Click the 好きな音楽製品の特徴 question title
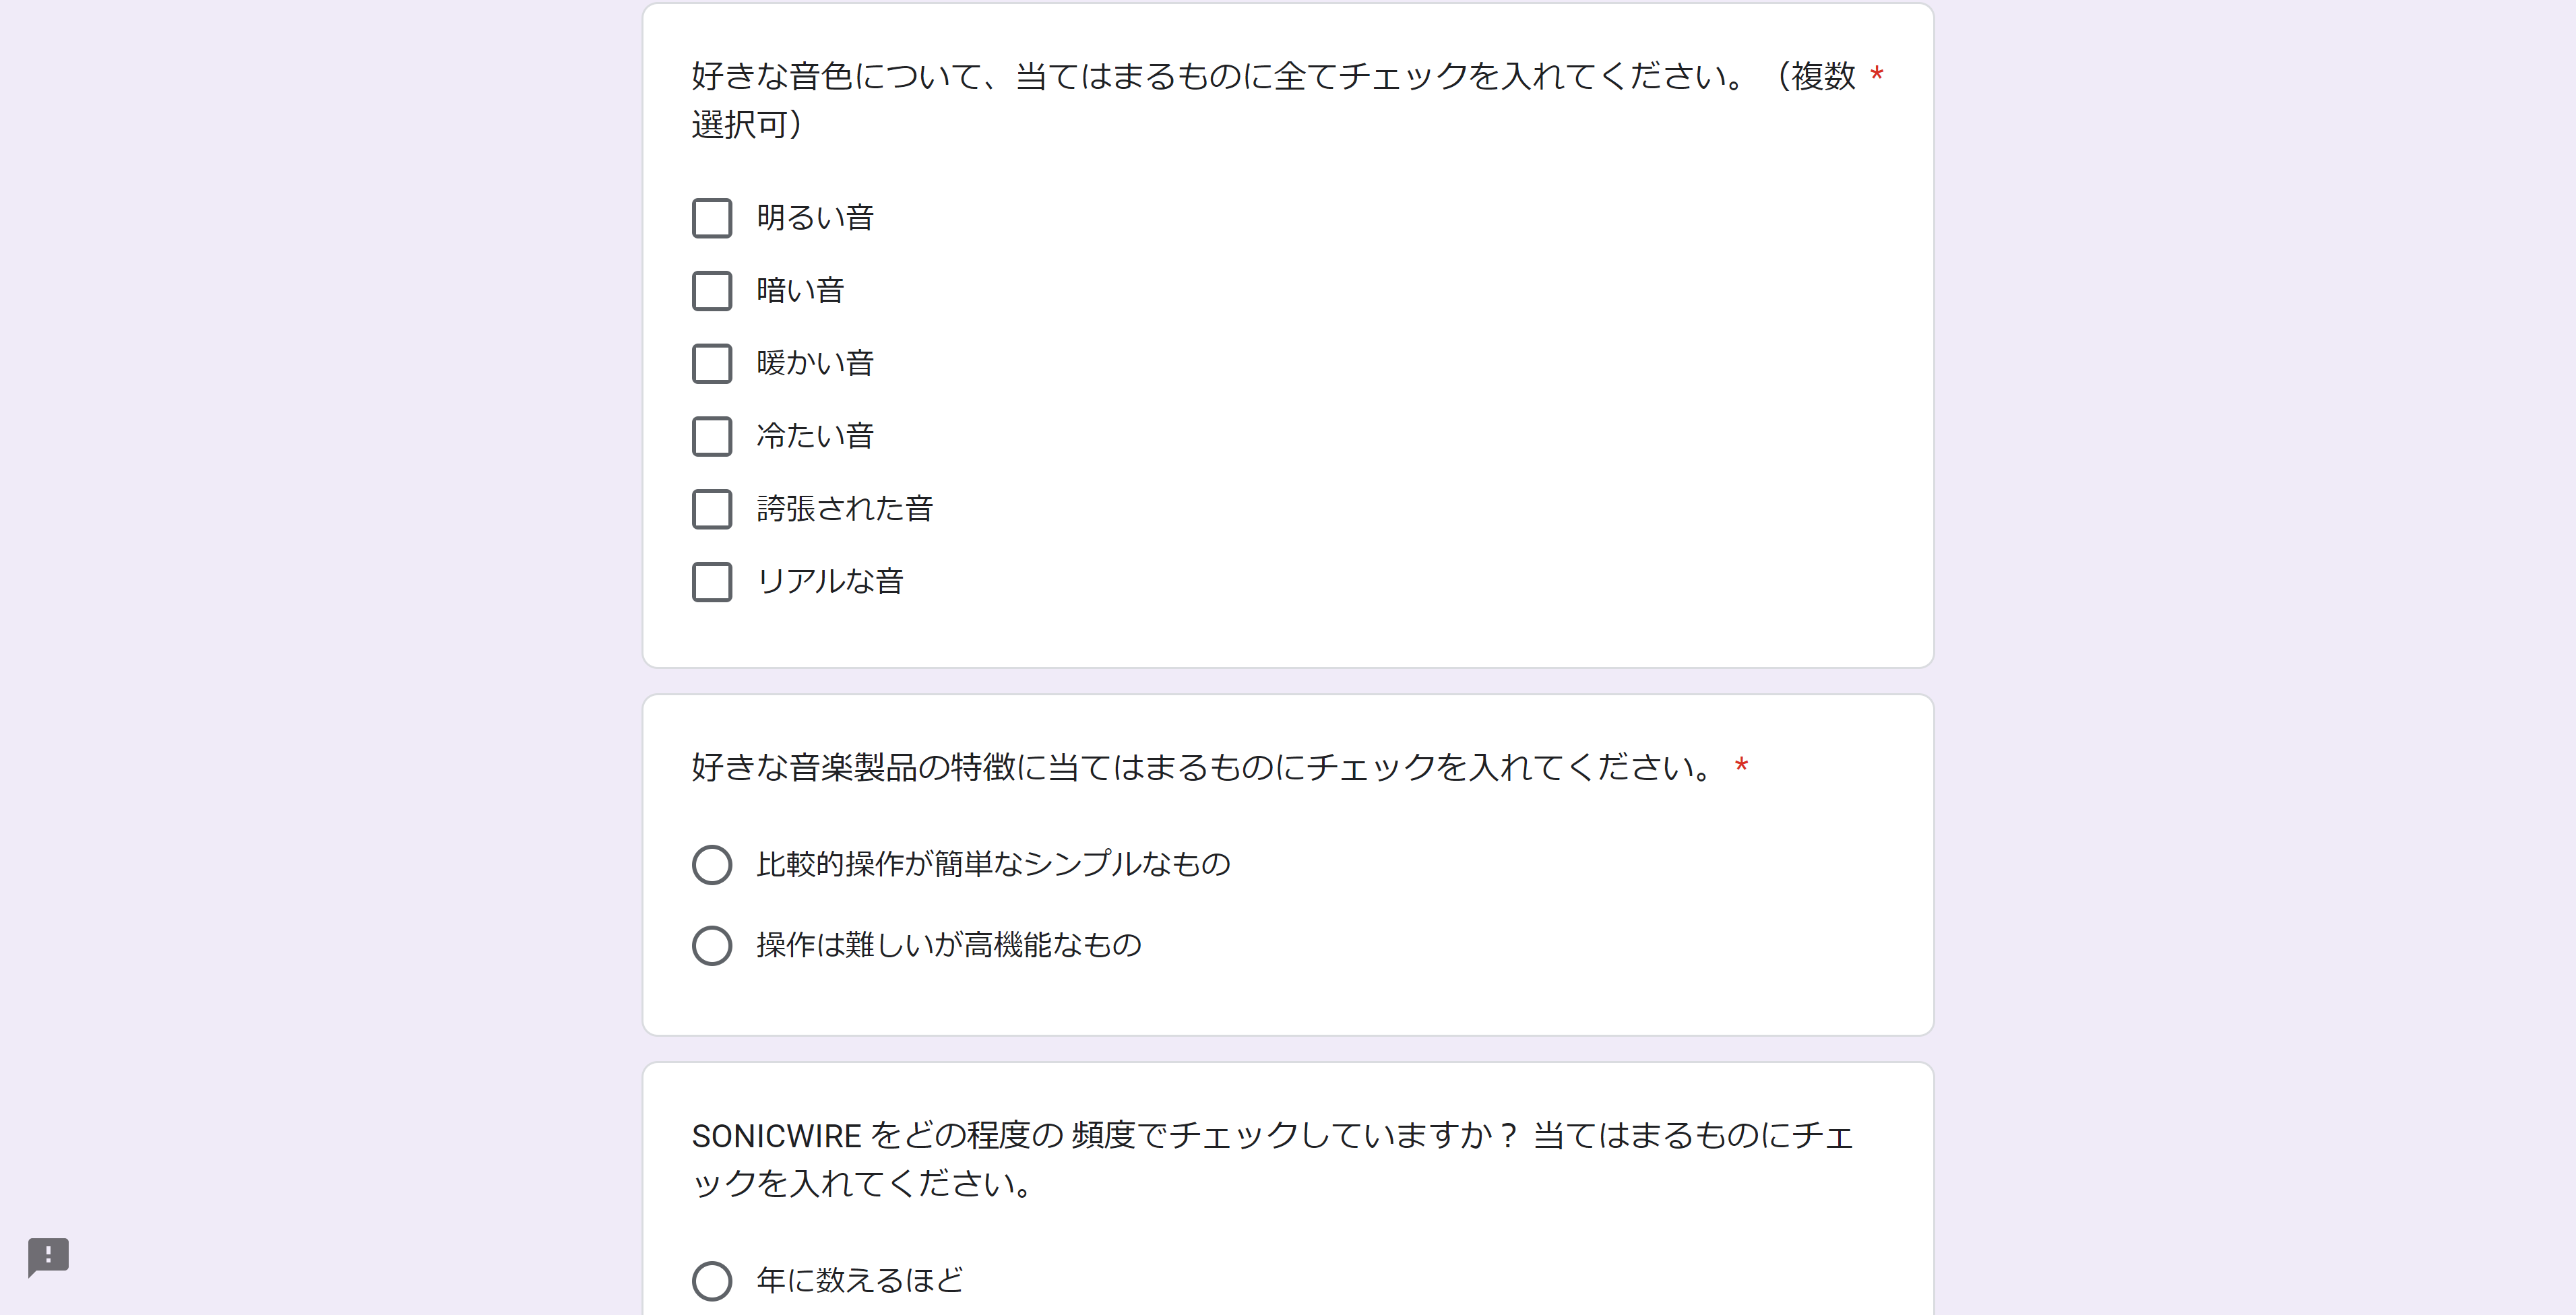2576x1315 pixels. [x=1204, y=767]
